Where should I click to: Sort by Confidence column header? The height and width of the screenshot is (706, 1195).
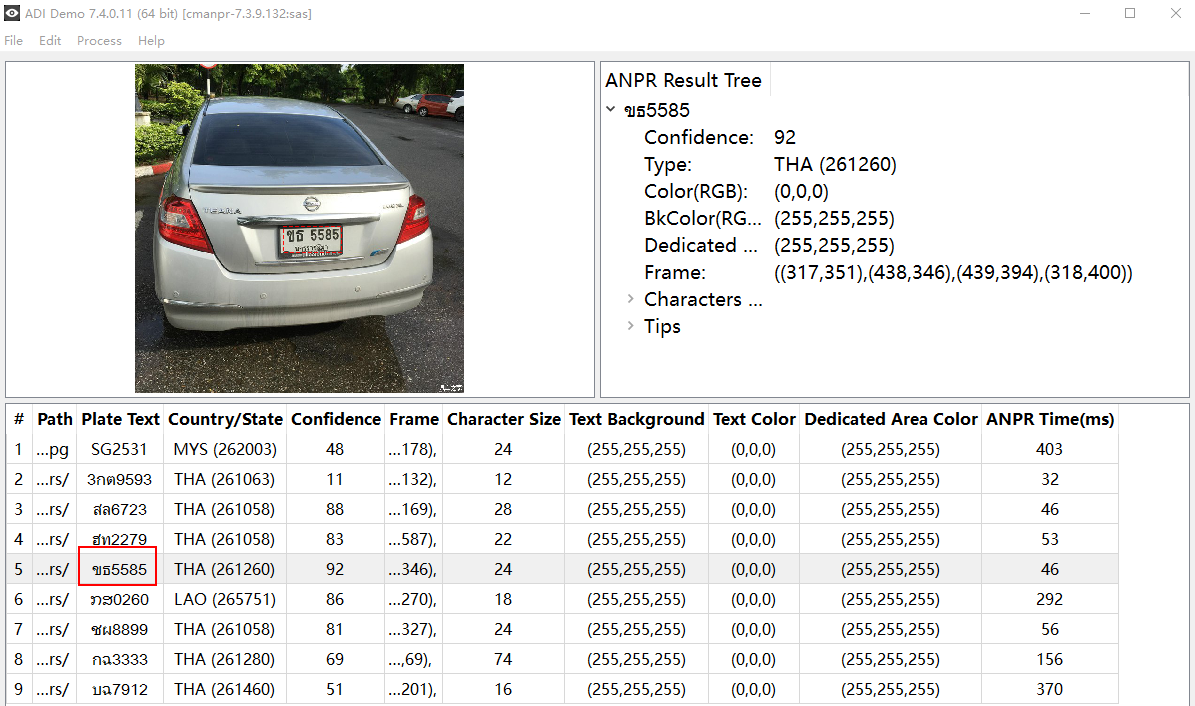(x=336, y=419)
